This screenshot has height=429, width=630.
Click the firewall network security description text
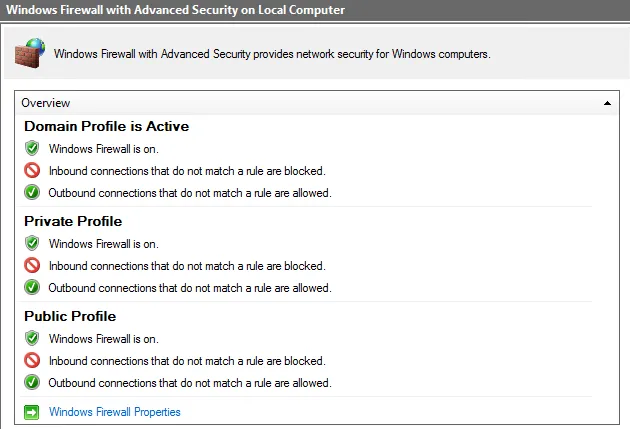[x=272, y=54]
